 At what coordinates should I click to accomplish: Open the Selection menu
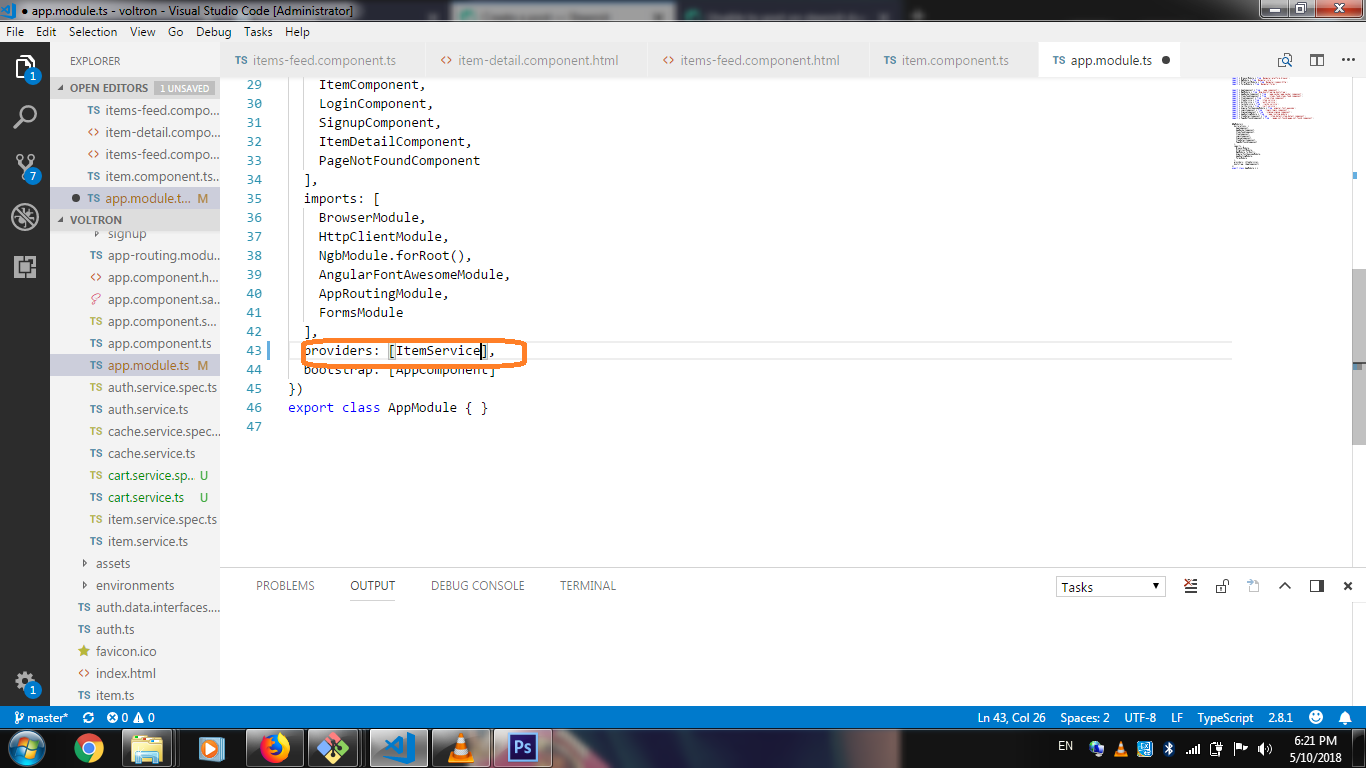(x=93, y=32)
